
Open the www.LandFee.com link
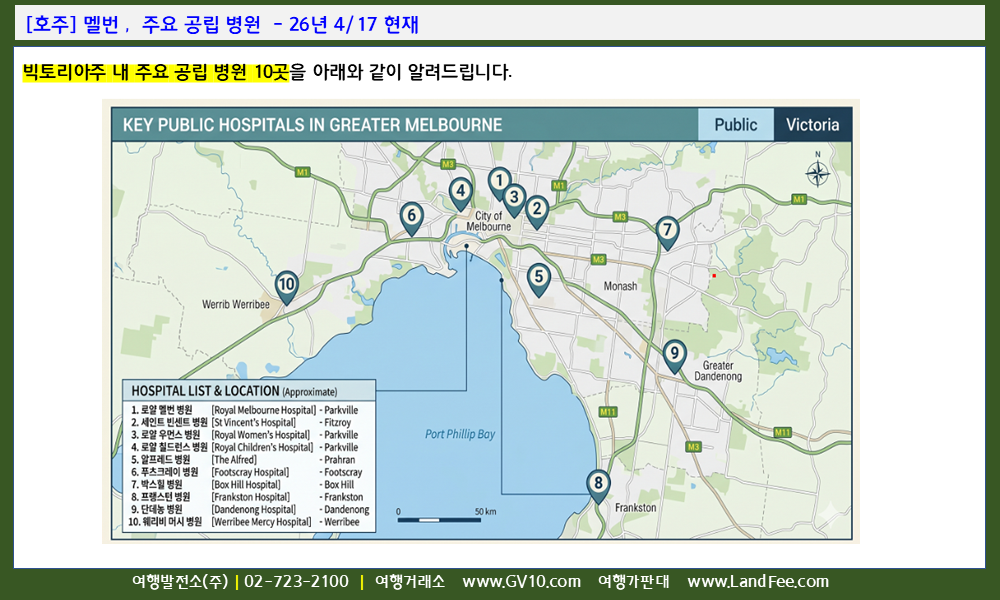click(x=757, y=582)
